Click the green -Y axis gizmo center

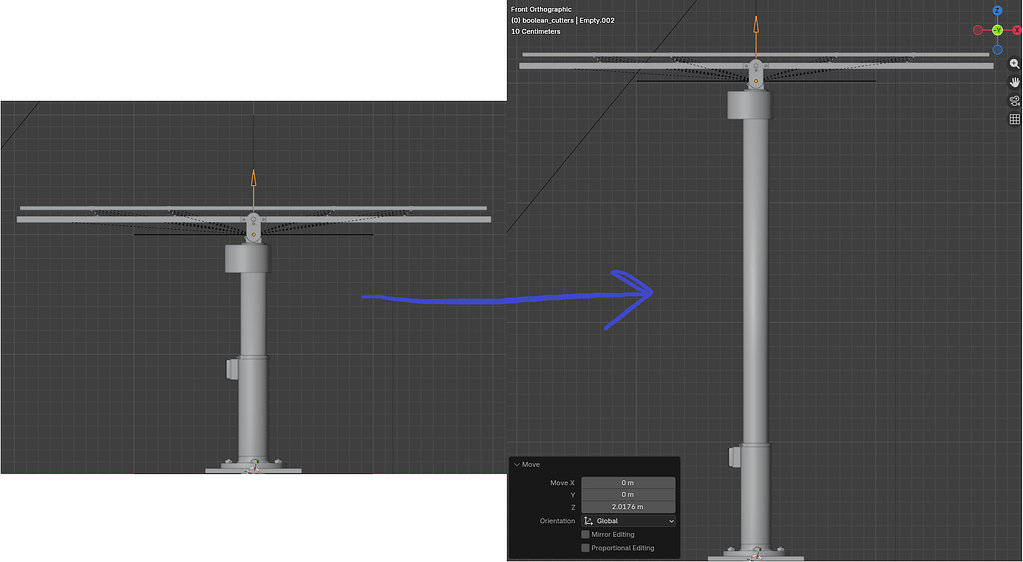(997, 30)
